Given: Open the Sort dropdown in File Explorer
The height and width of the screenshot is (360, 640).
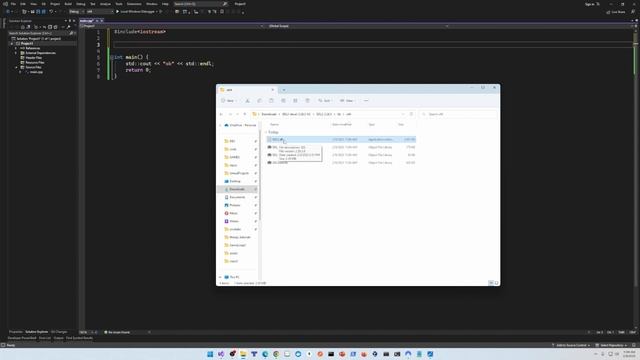Looking at the screenshot, I should (x=325, y=101).
